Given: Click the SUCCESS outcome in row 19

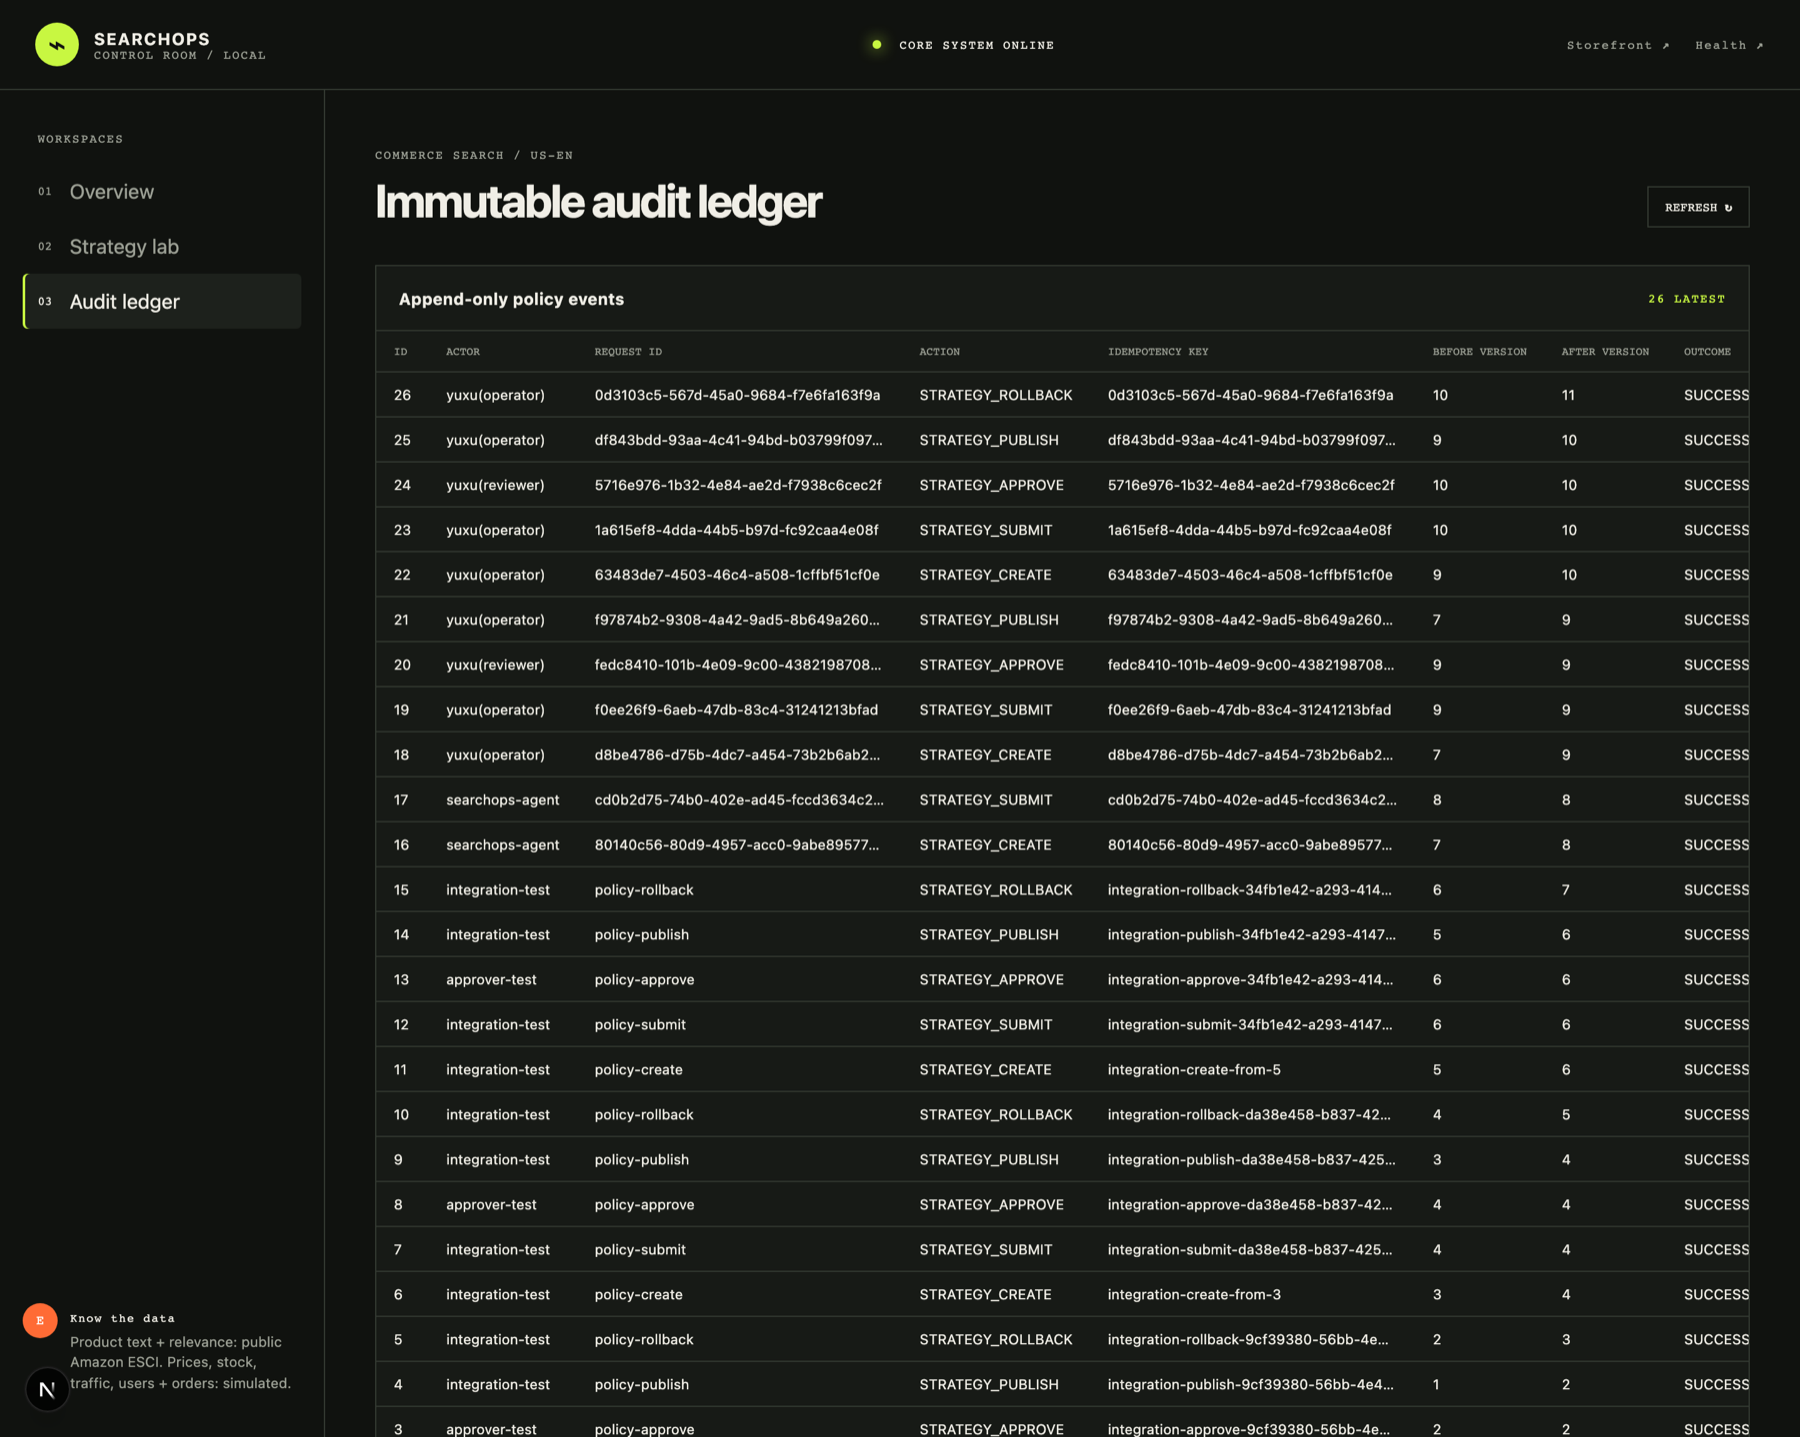Looking at the screenshot, I should point(1716,710).
